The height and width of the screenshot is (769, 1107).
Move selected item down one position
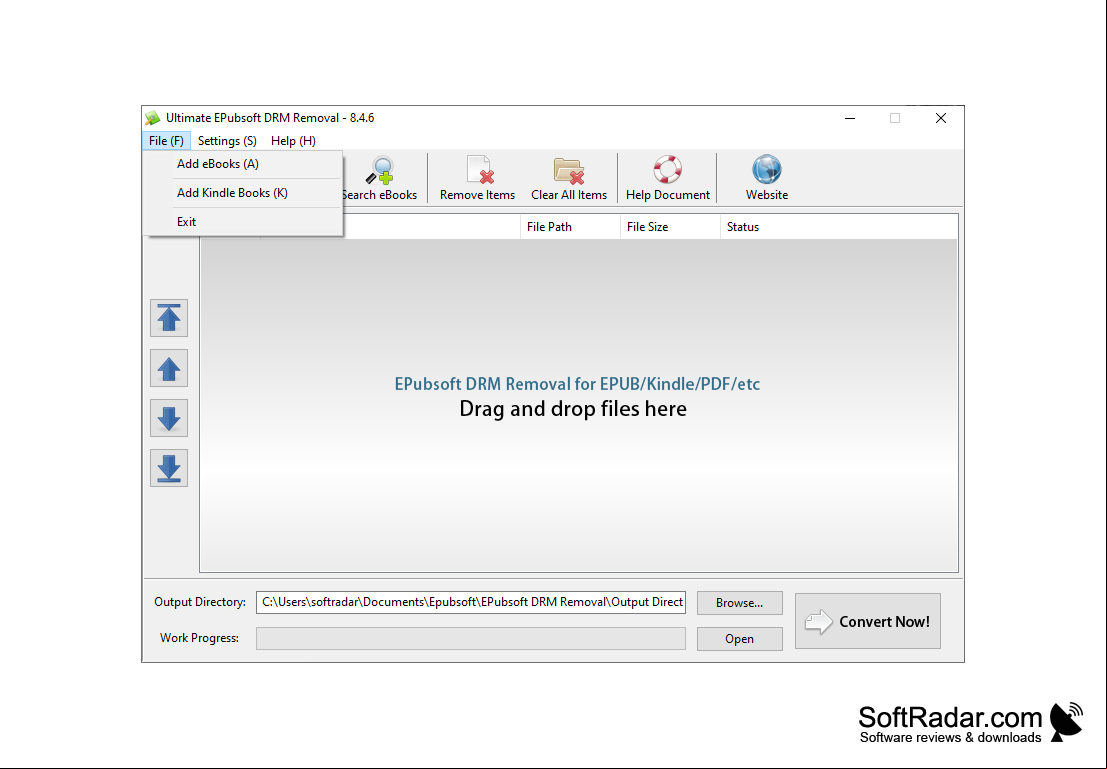coord(169,418)
